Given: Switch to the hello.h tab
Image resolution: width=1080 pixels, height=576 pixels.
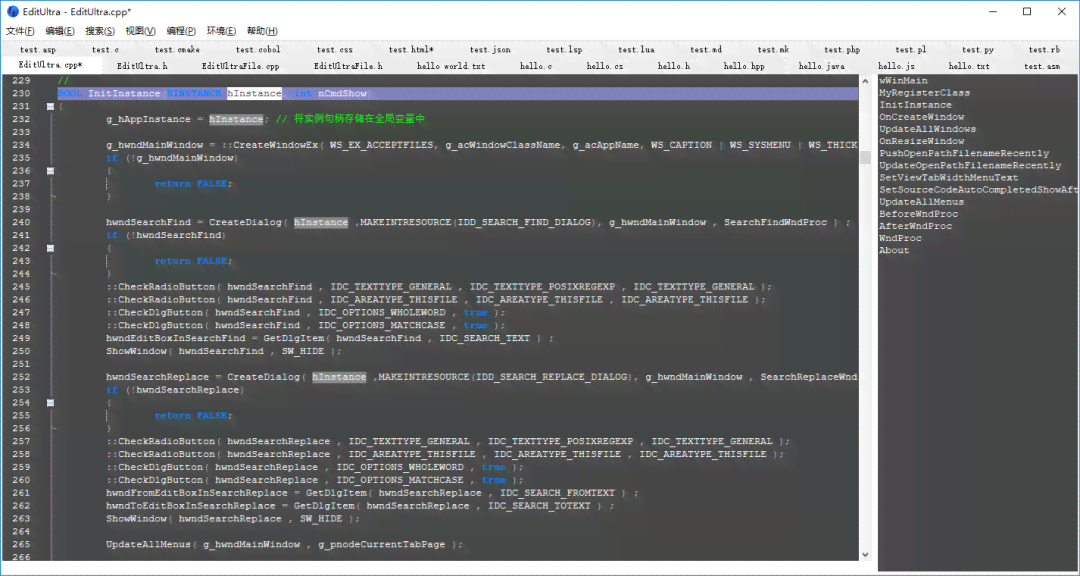Looking at the screenshot, I should 674,66.
